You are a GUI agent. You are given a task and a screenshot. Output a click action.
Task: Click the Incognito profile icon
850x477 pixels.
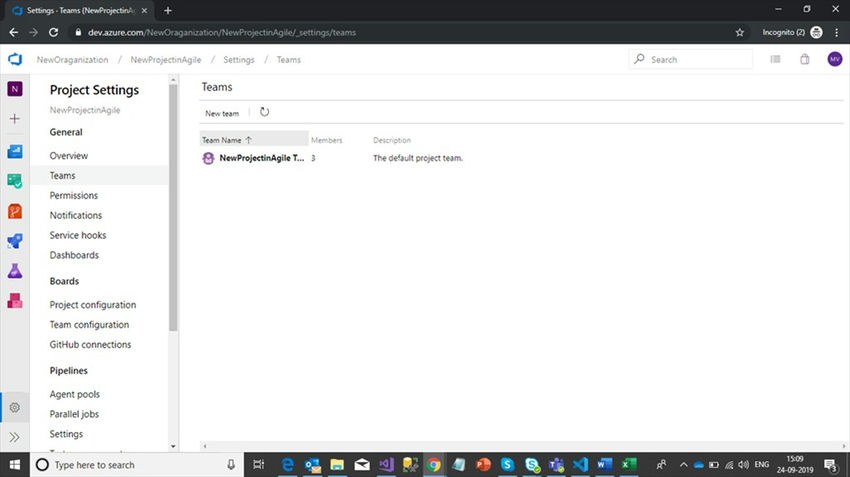tap(816, 33)
